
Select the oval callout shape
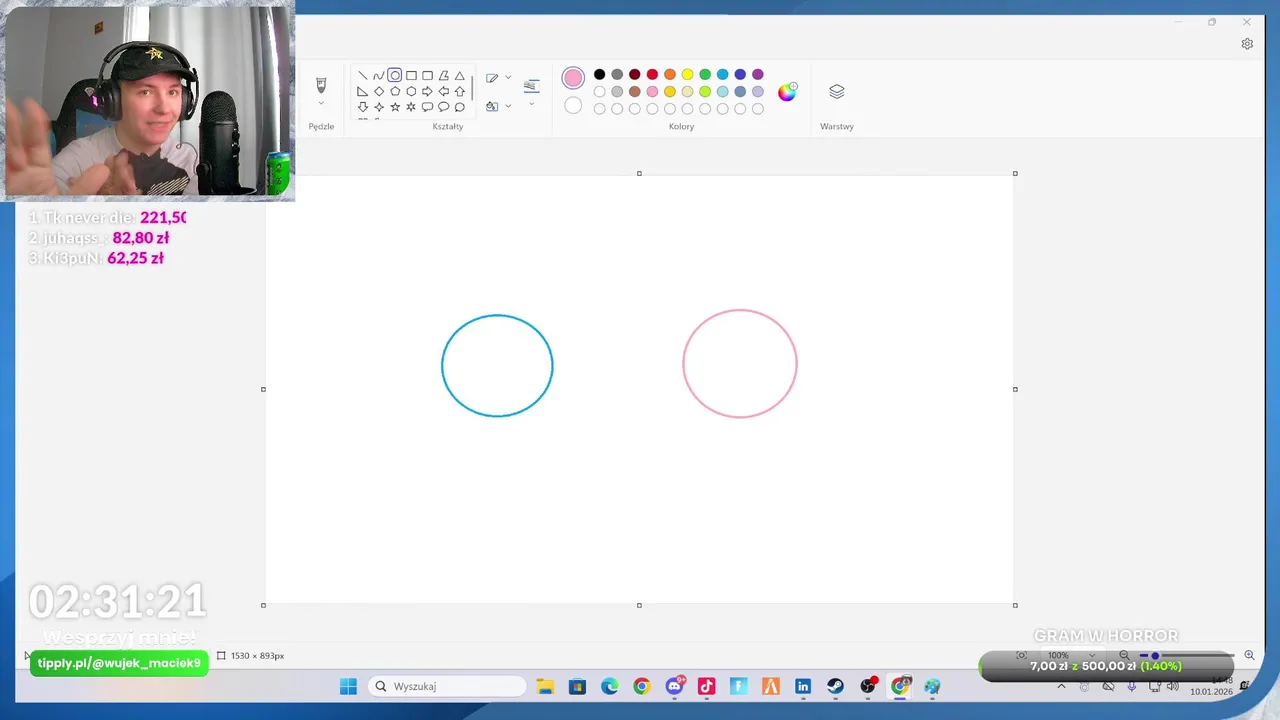click(444, 107)
